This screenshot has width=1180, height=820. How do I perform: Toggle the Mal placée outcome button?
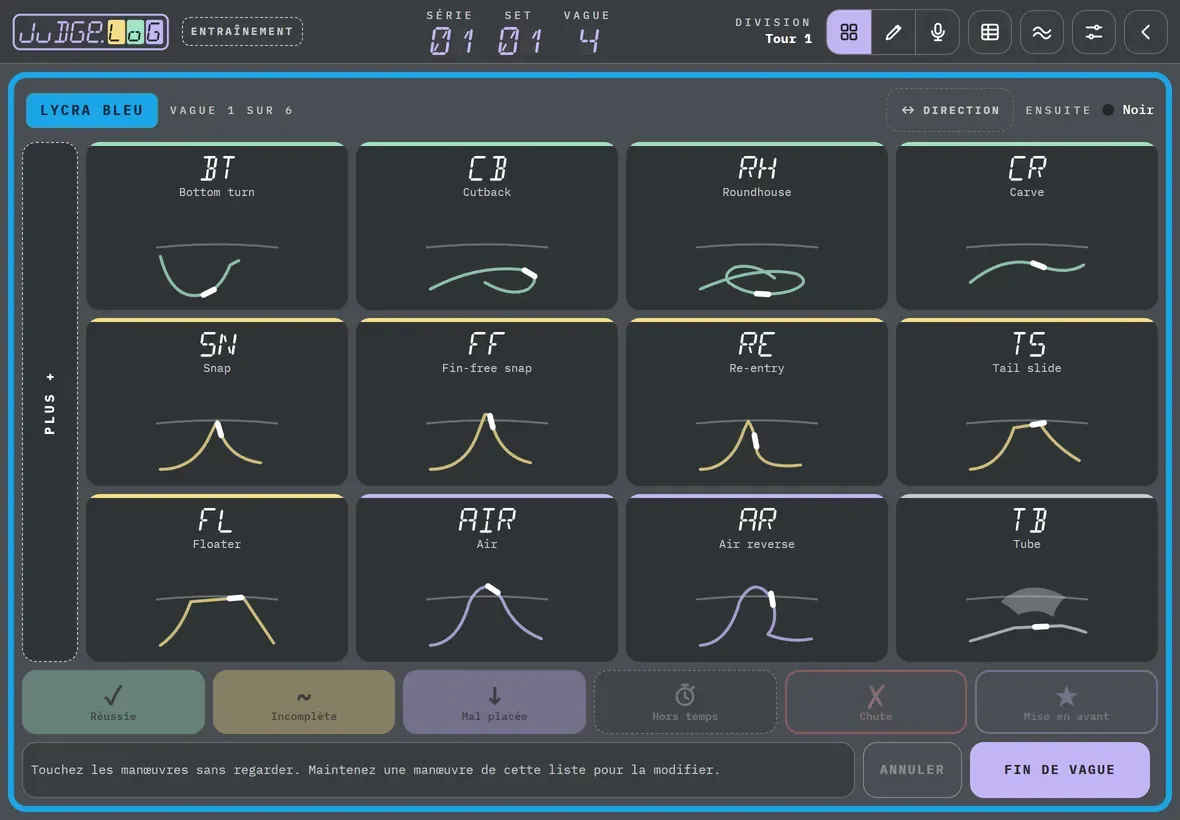point(494,702)
